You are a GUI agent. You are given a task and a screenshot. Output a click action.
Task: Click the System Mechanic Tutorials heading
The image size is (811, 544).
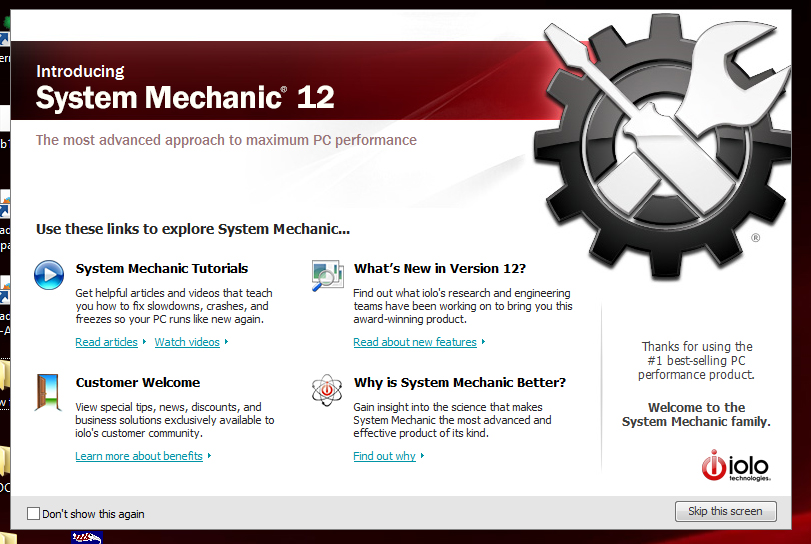162,268
